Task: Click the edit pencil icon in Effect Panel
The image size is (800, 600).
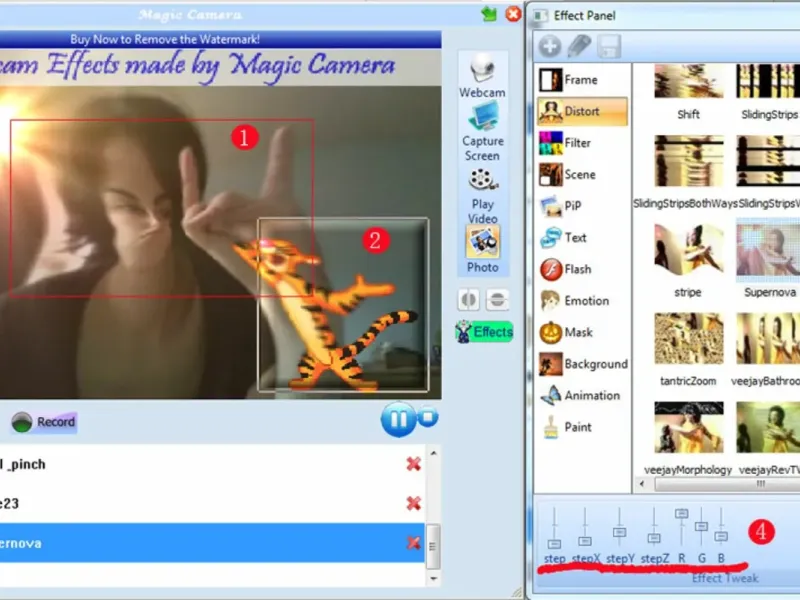Action: tap(579, 46)
